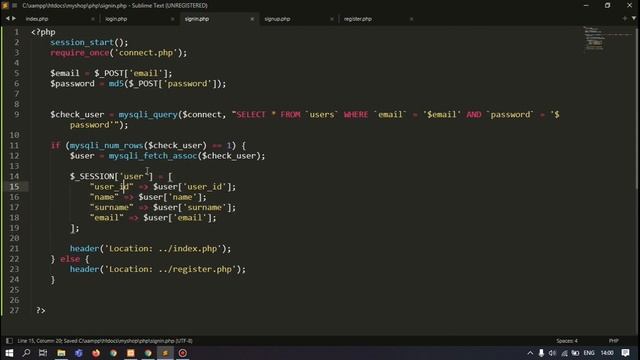Click the WHERE keyword in the SQL query

(x=356, y=114)
